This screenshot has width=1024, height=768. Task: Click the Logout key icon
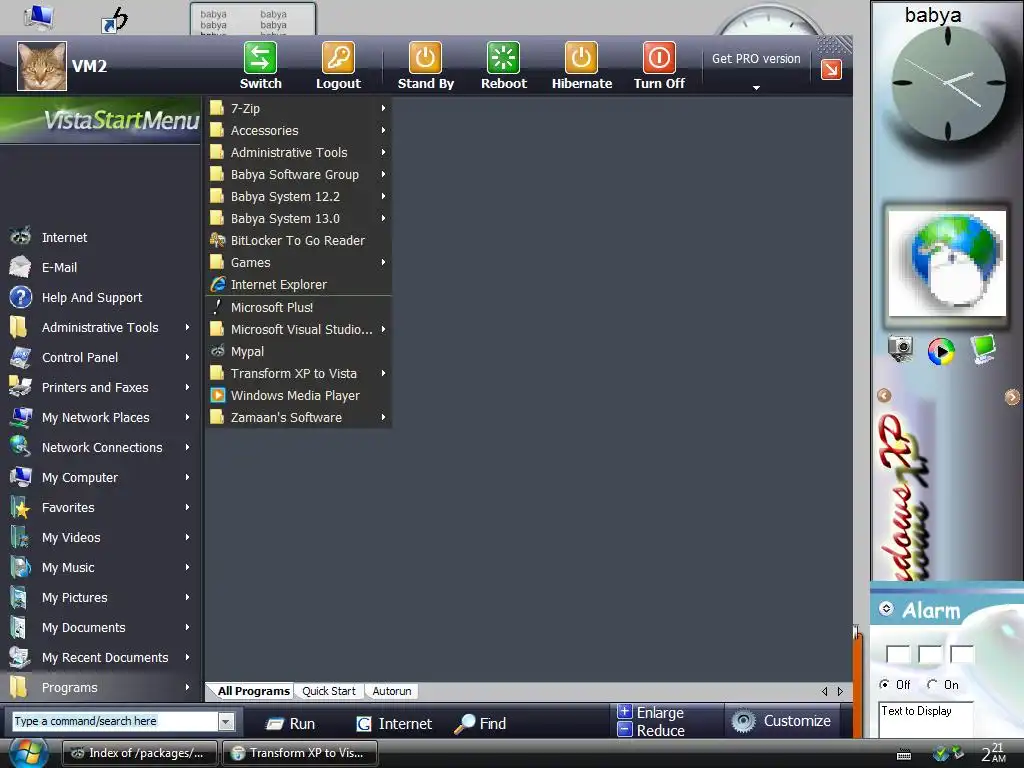[338, 57]
